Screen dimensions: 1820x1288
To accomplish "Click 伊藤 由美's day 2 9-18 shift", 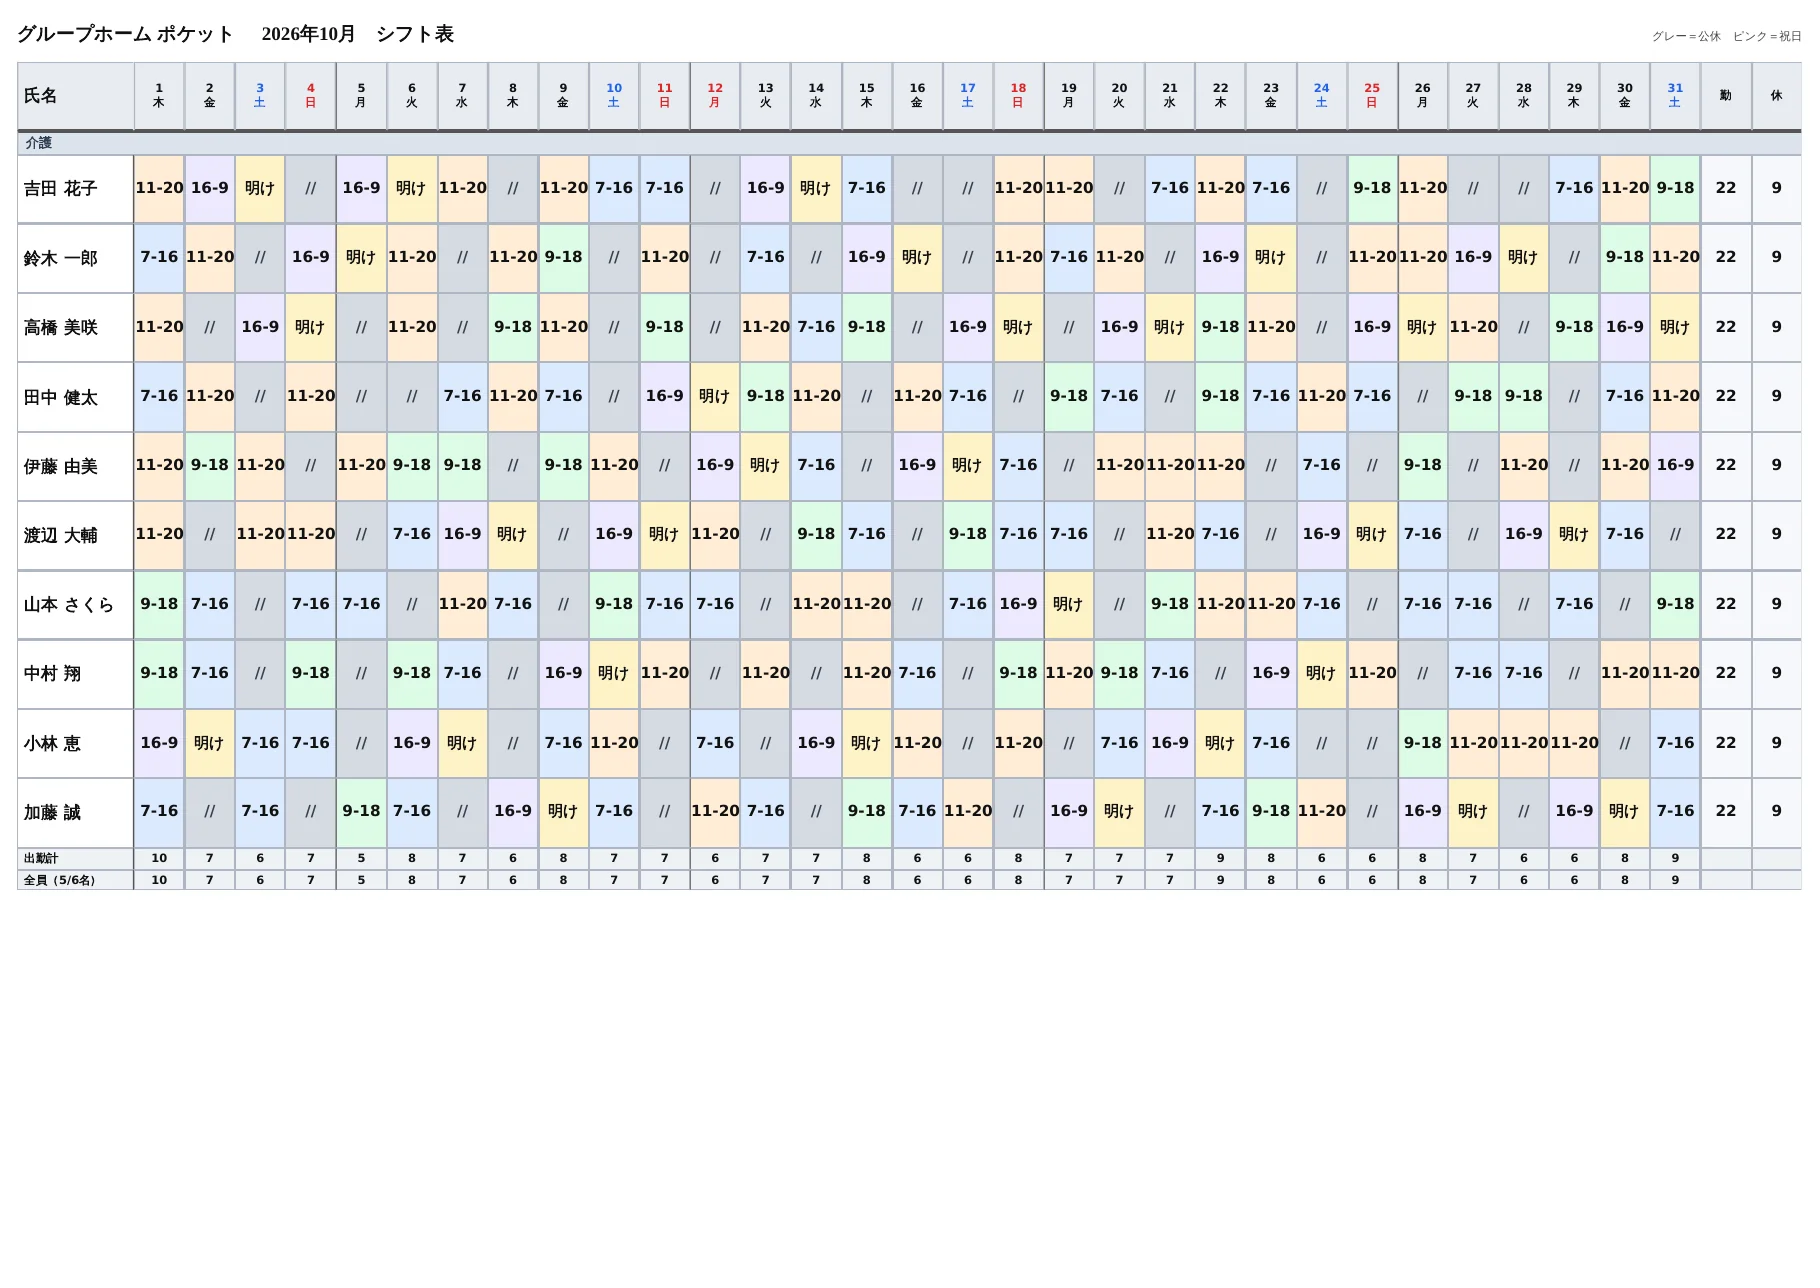I will coord(210,465).
